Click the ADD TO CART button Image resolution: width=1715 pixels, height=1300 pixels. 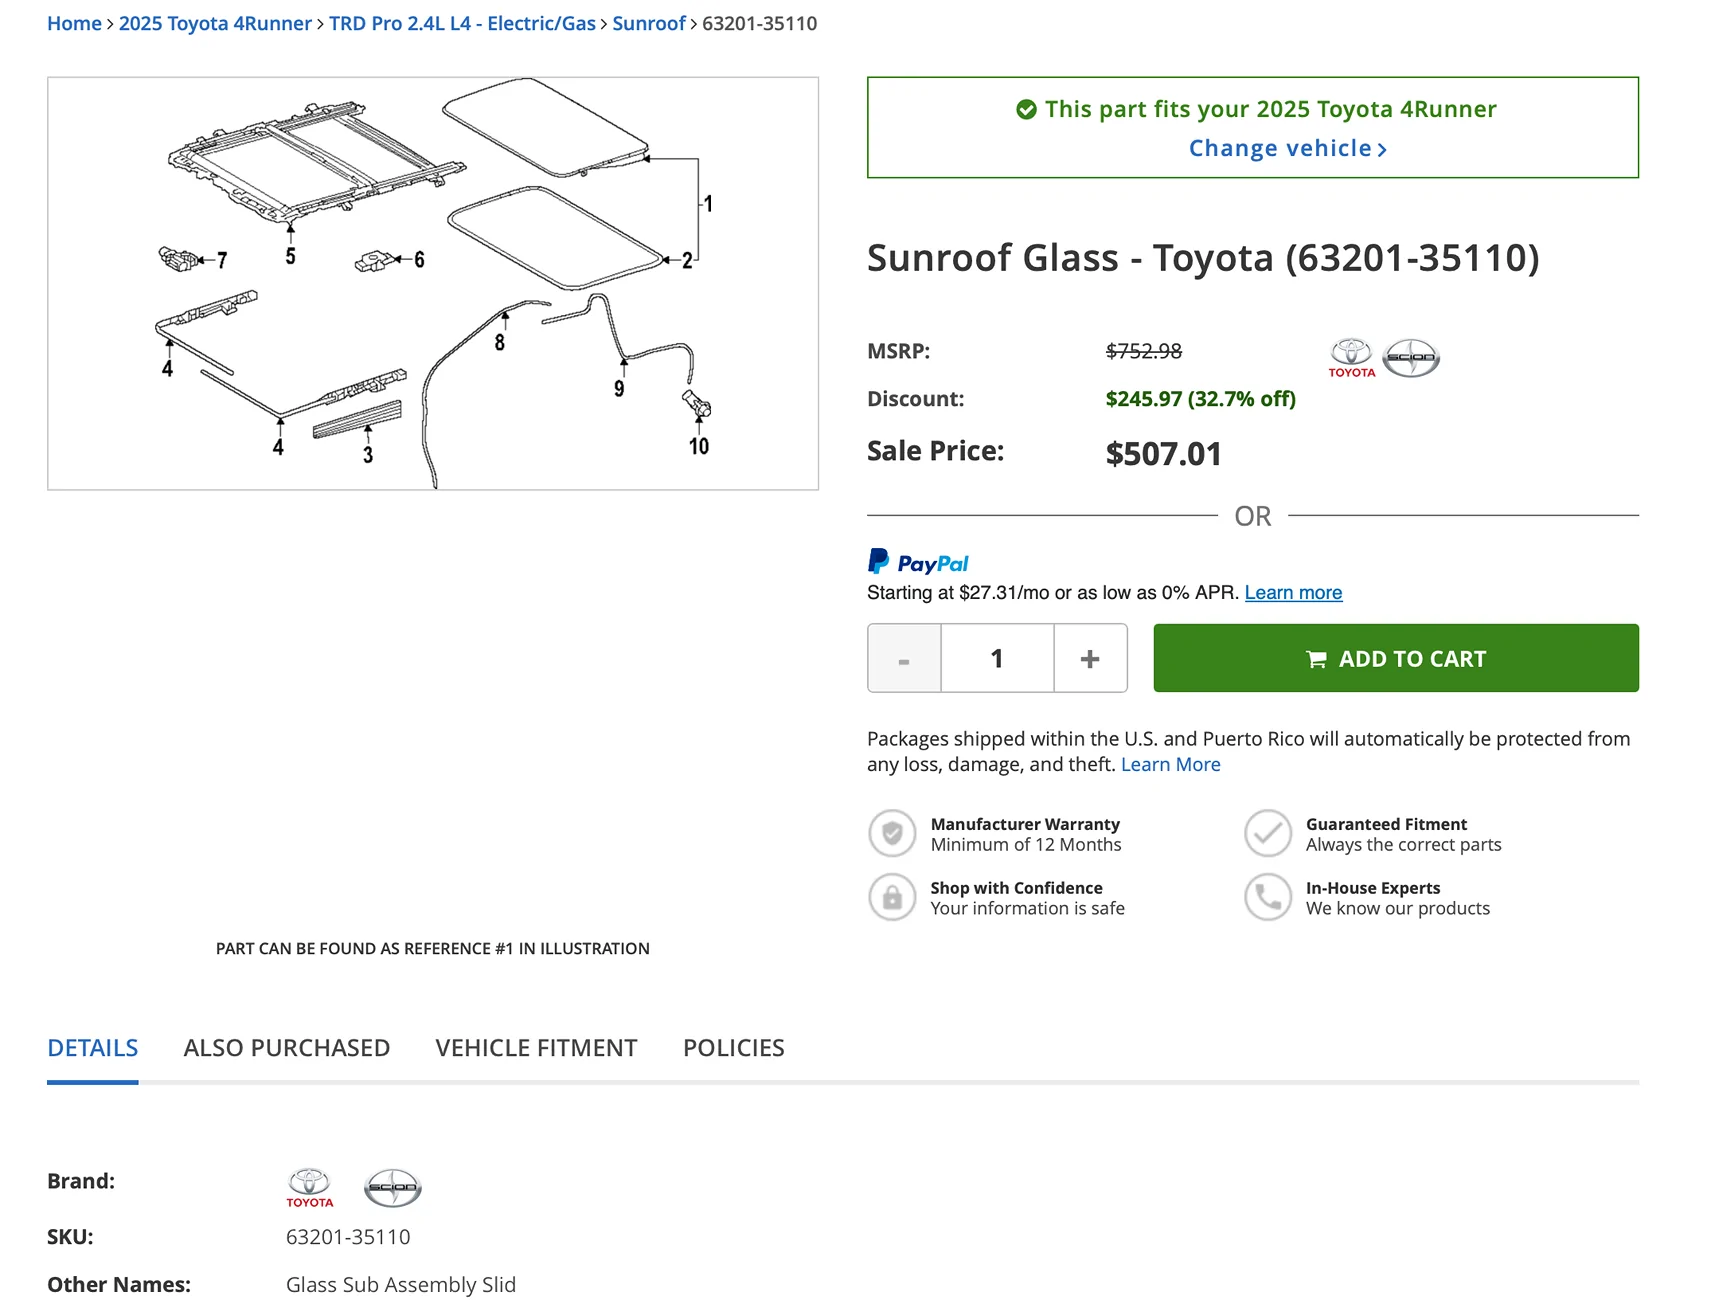1396,658
